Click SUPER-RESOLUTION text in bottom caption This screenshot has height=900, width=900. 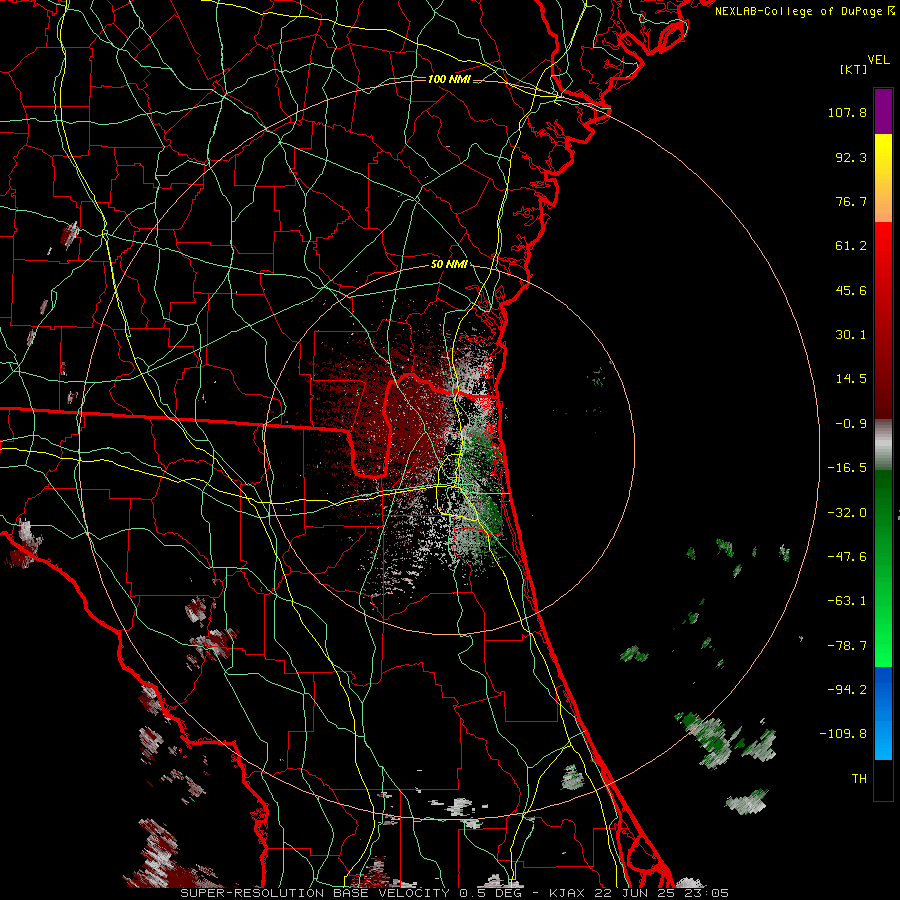253,893
